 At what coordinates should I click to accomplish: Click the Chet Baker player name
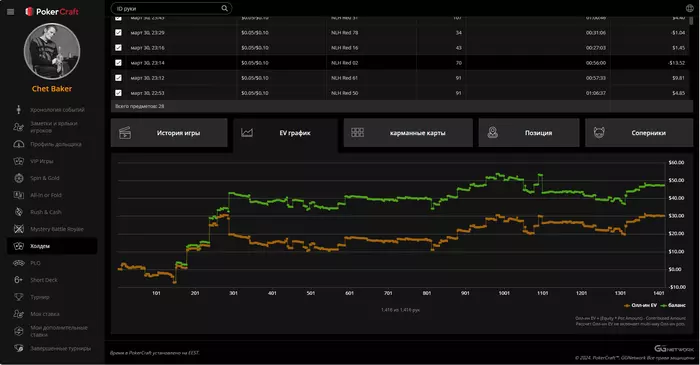click(x=52, y=89)
